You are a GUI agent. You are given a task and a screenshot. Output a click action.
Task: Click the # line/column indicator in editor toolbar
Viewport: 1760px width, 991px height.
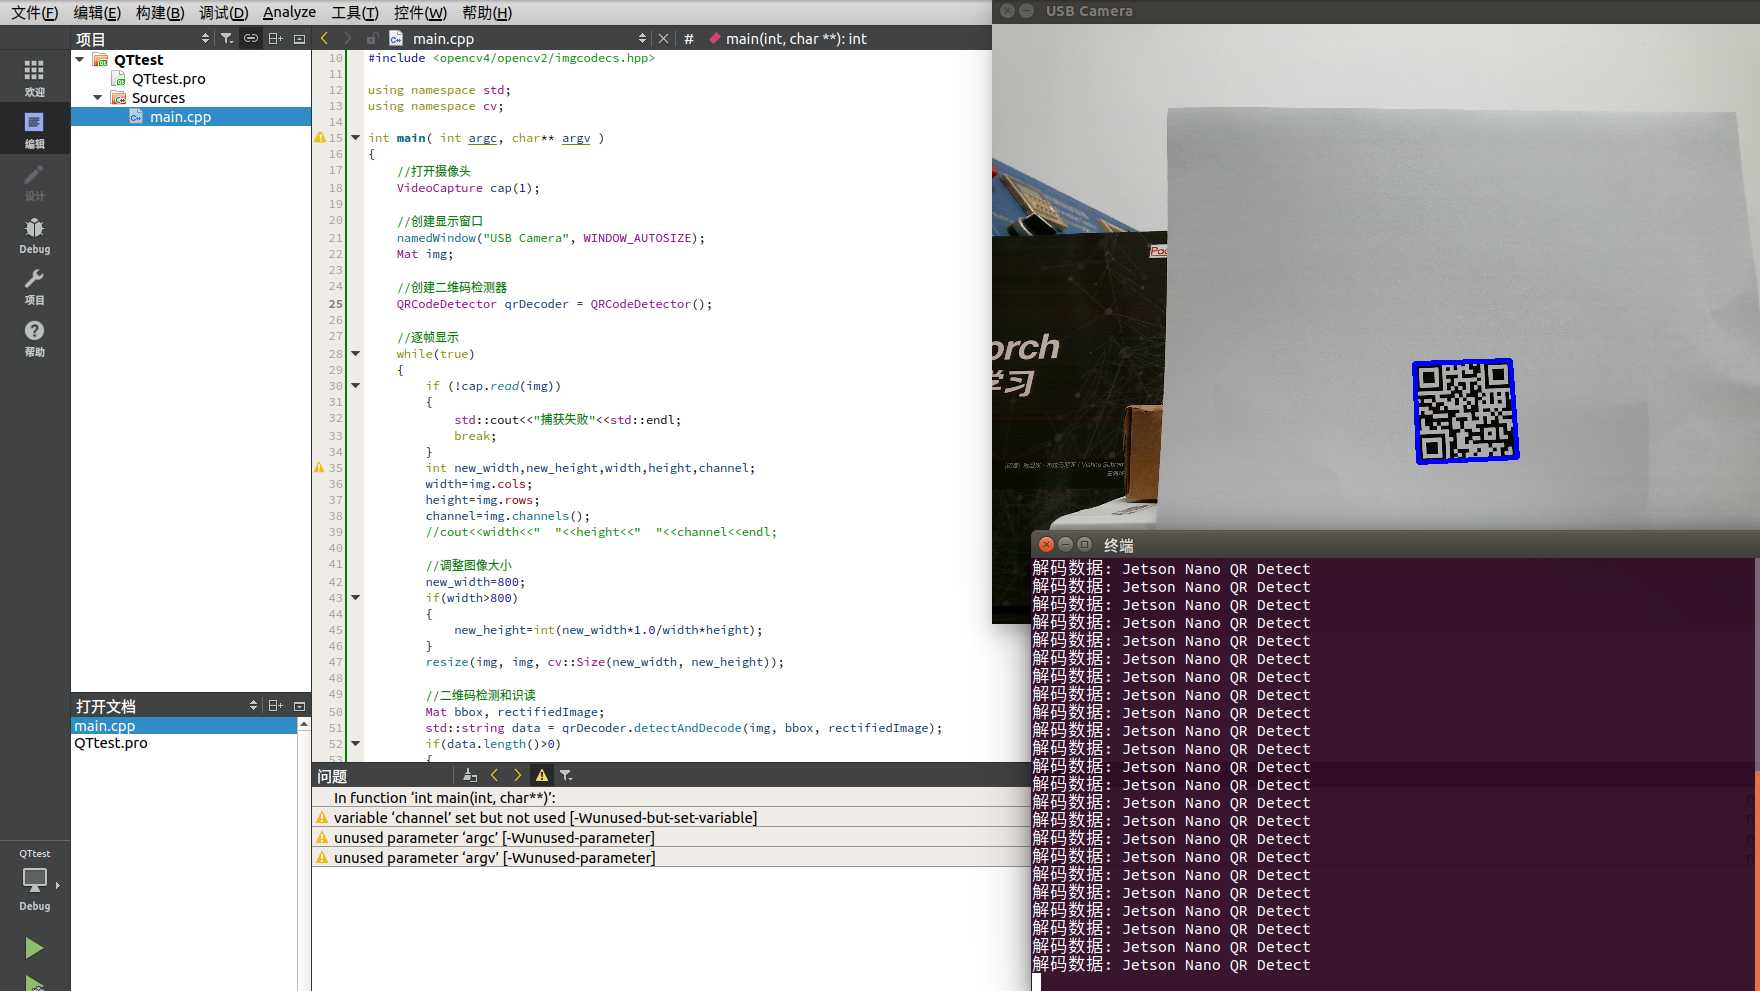coord(689,38)
